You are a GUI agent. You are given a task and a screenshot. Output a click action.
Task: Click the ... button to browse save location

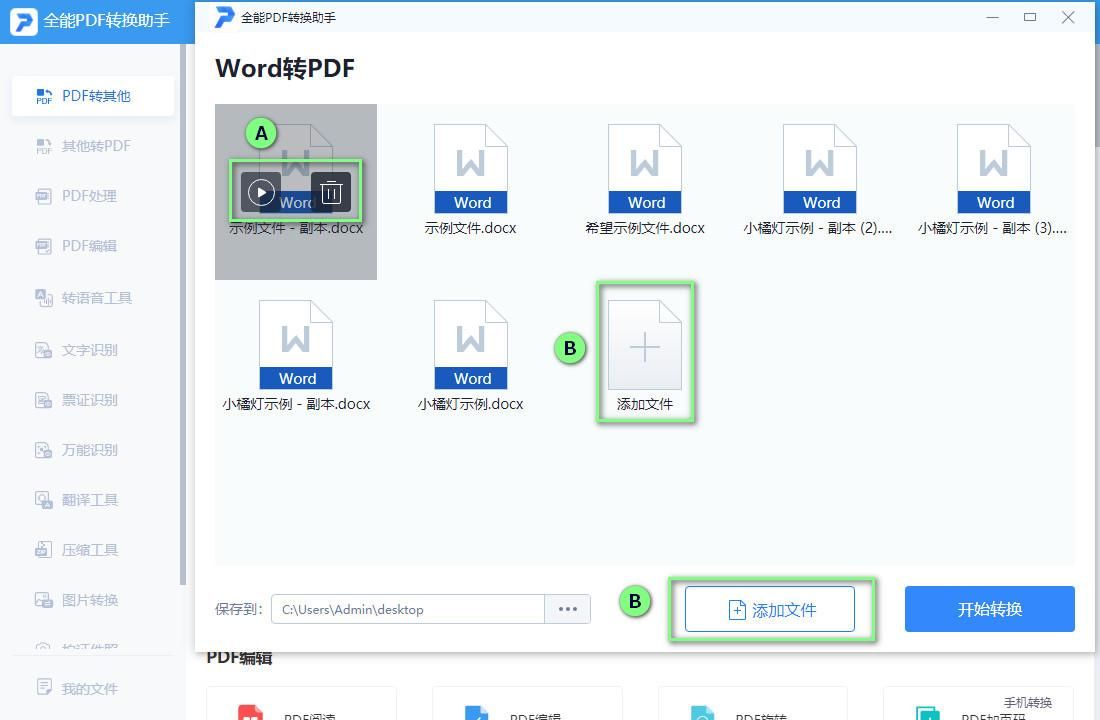(x=568, y=609)
